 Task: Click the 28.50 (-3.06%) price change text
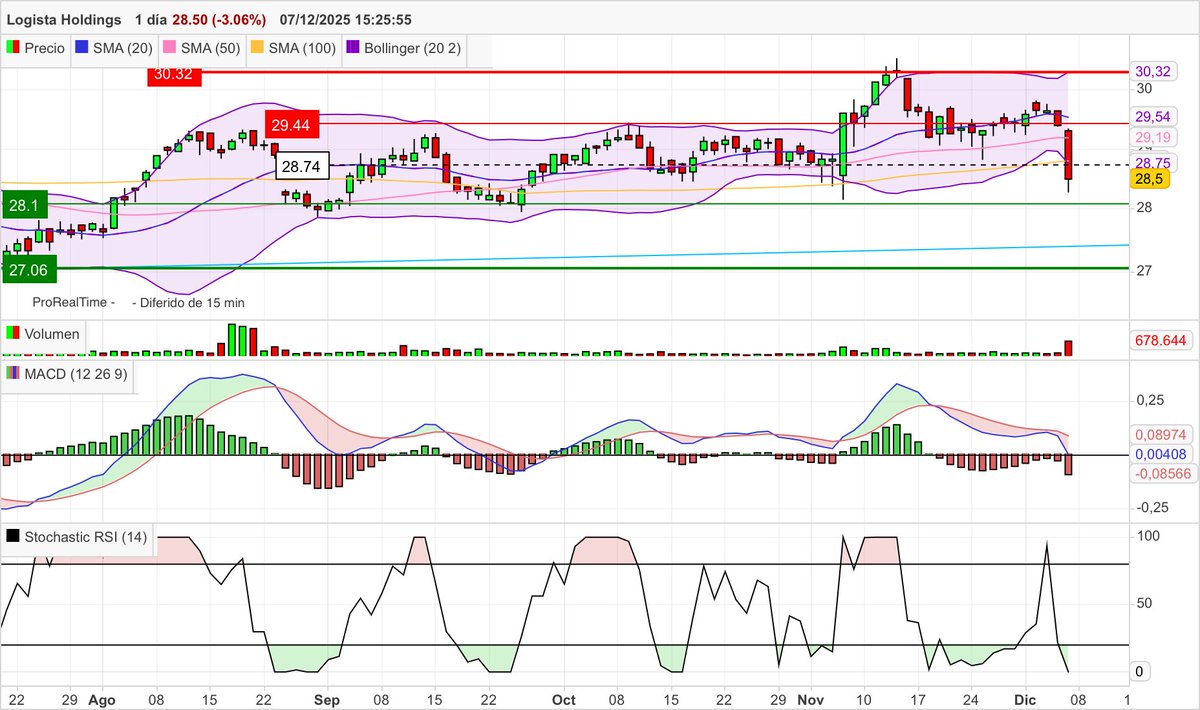(x=221, y=20)
